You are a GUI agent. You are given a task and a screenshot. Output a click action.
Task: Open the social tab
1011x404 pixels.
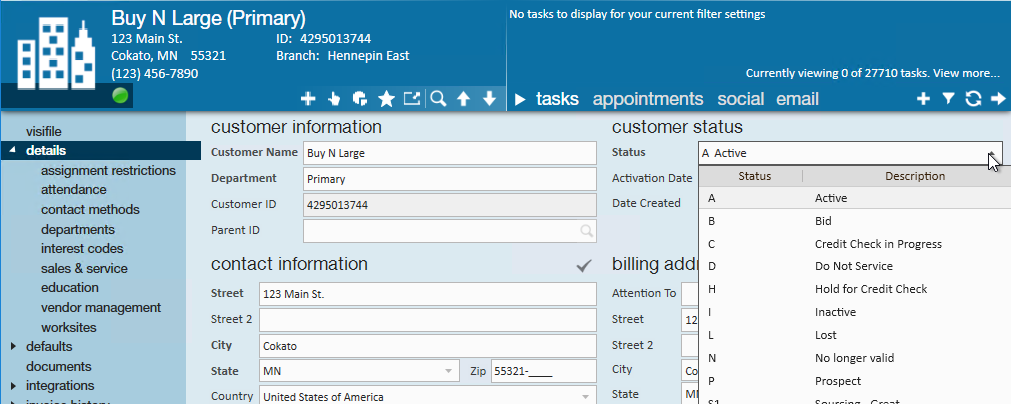click(x=740, y=99)
